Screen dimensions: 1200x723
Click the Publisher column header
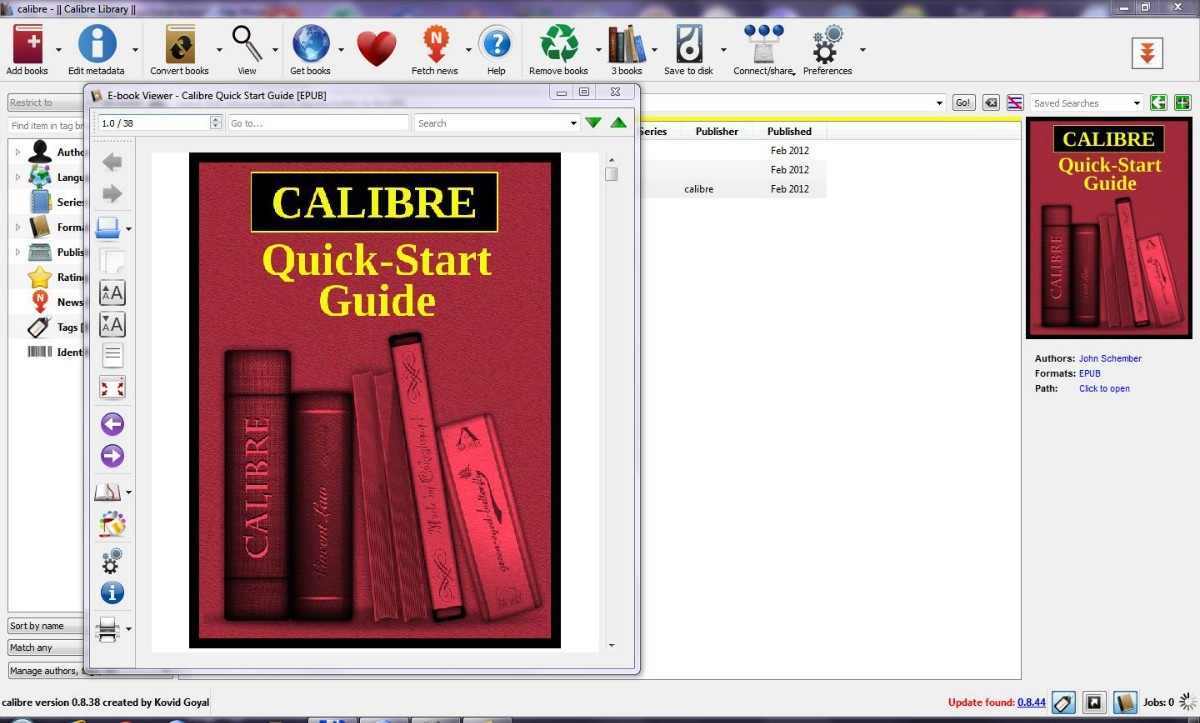(x=717, y=131)
